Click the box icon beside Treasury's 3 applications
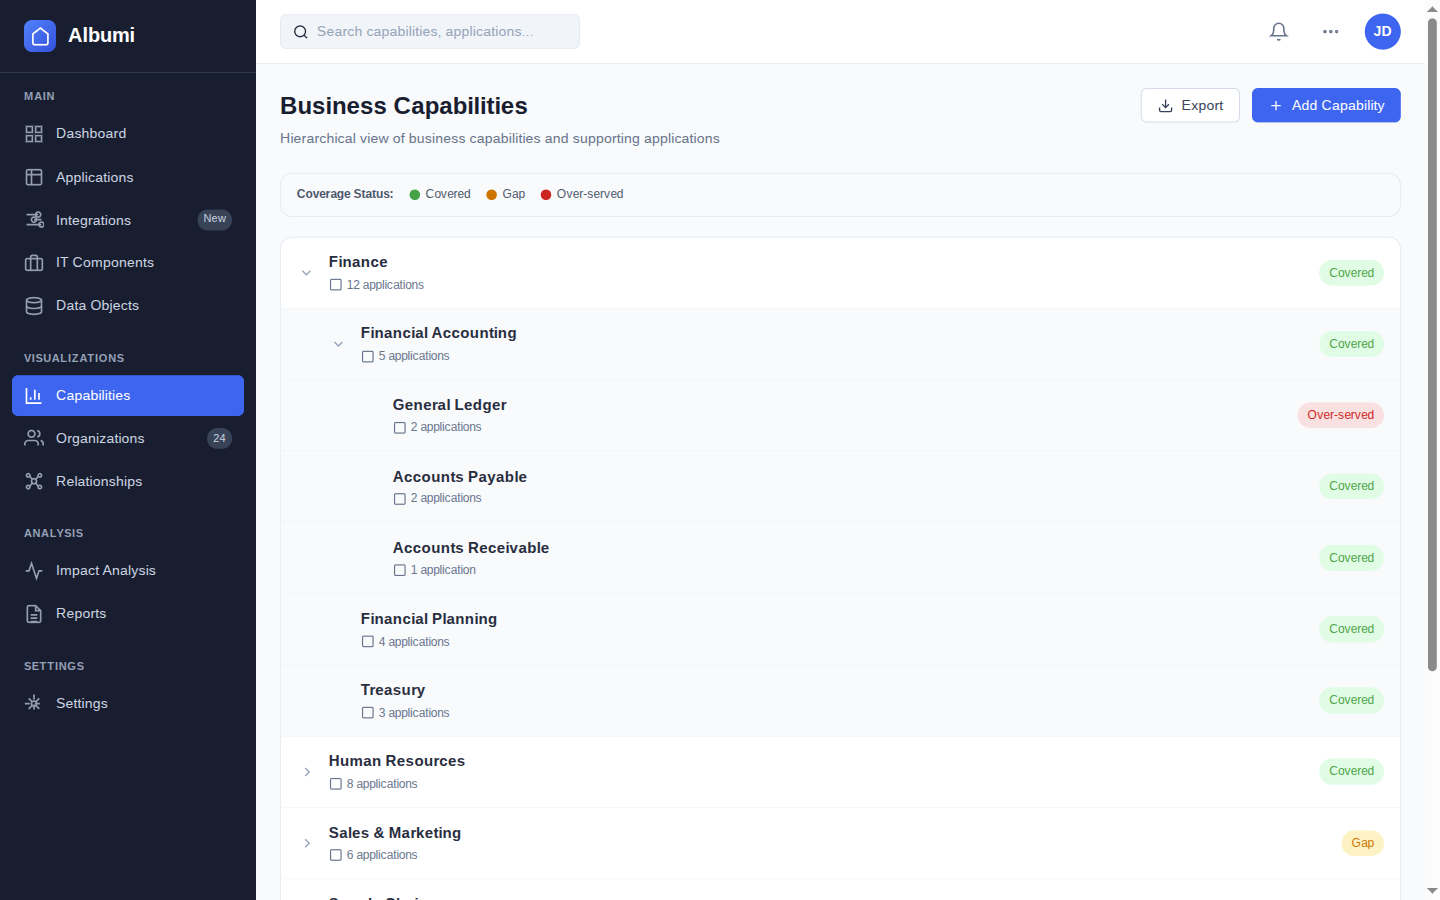The height and width of the screenshot is (900, 1440). click(368, 713)
